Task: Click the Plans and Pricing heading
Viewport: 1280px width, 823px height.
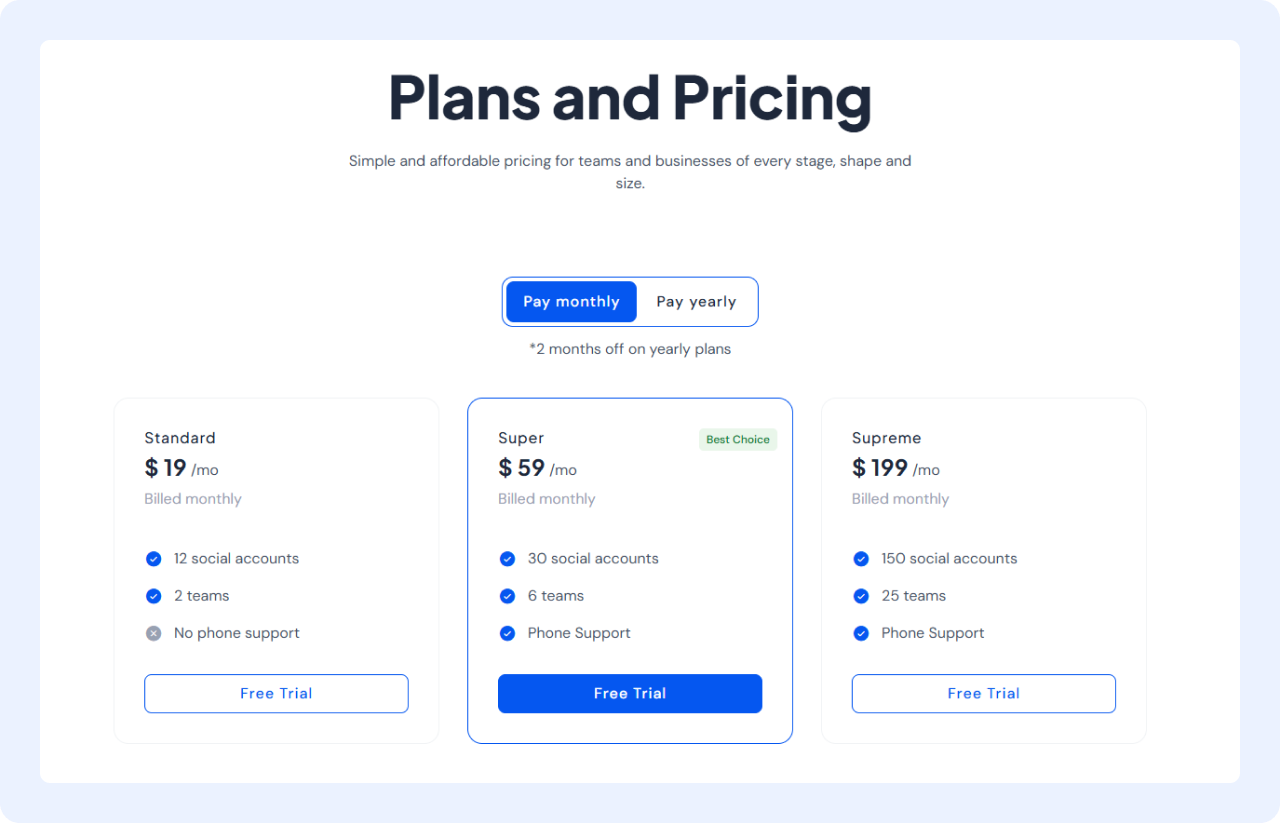Action: tap(630, 98)
